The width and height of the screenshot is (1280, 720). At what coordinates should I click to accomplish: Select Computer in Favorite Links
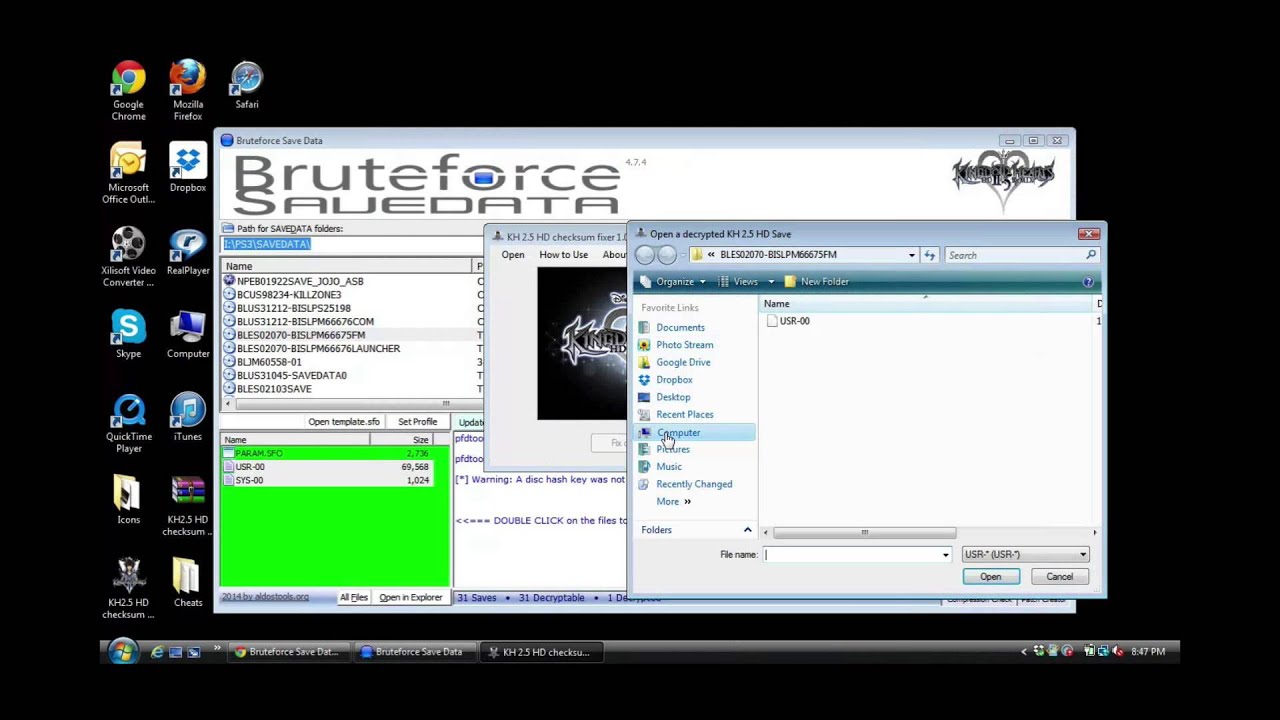695,433
